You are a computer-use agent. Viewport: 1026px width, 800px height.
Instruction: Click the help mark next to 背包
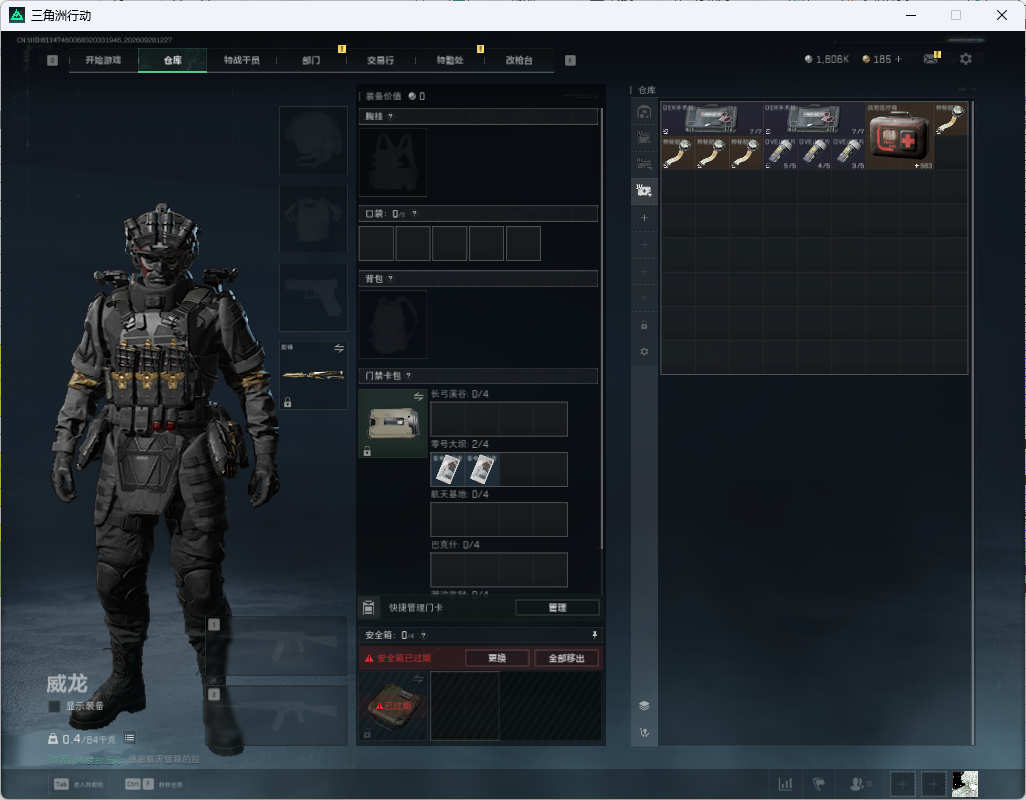(x=391, y=279)
